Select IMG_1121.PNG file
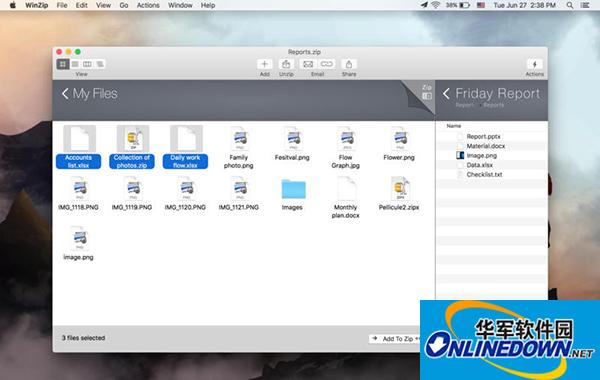The height and width of the screenshot is (380, 600). pyautogui.click(x=239, y=193)
